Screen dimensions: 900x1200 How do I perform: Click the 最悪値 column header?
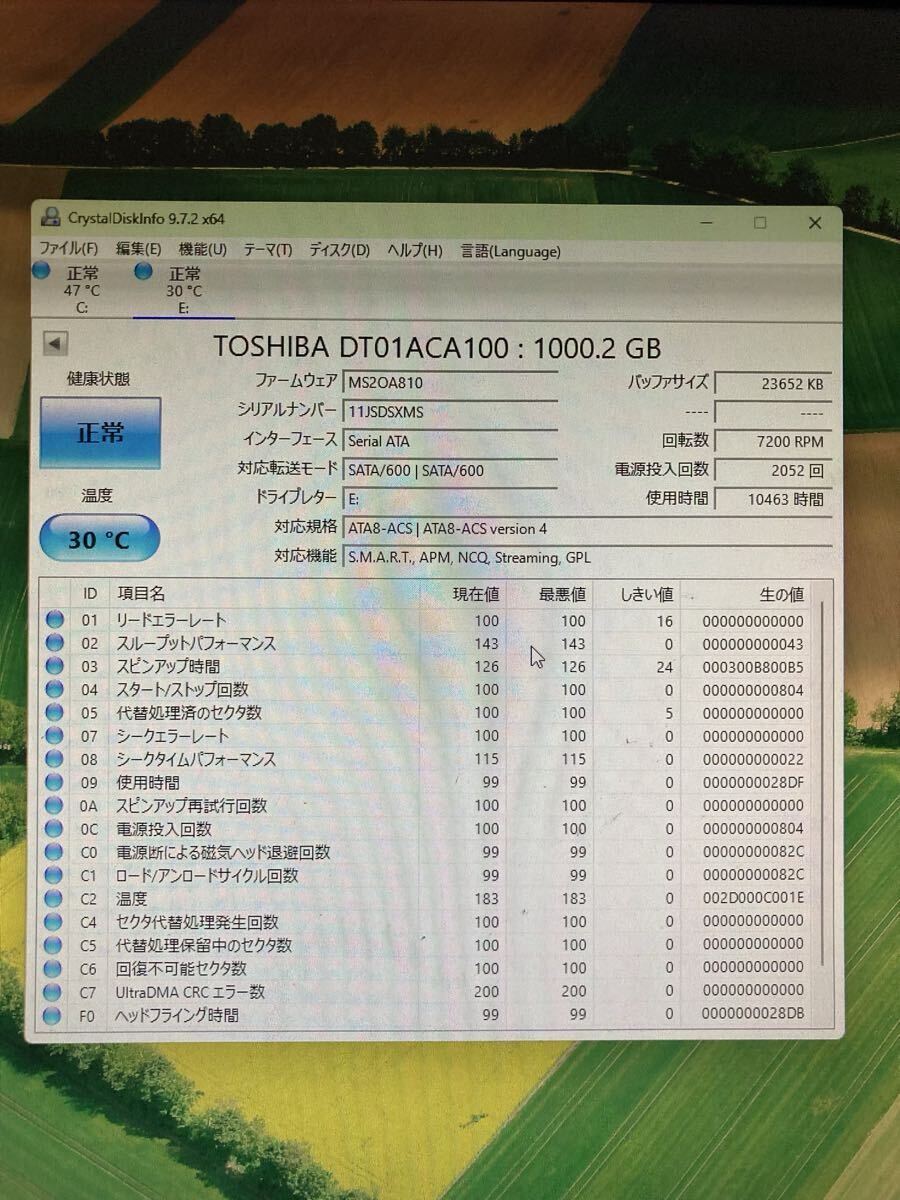pos(561,594)
